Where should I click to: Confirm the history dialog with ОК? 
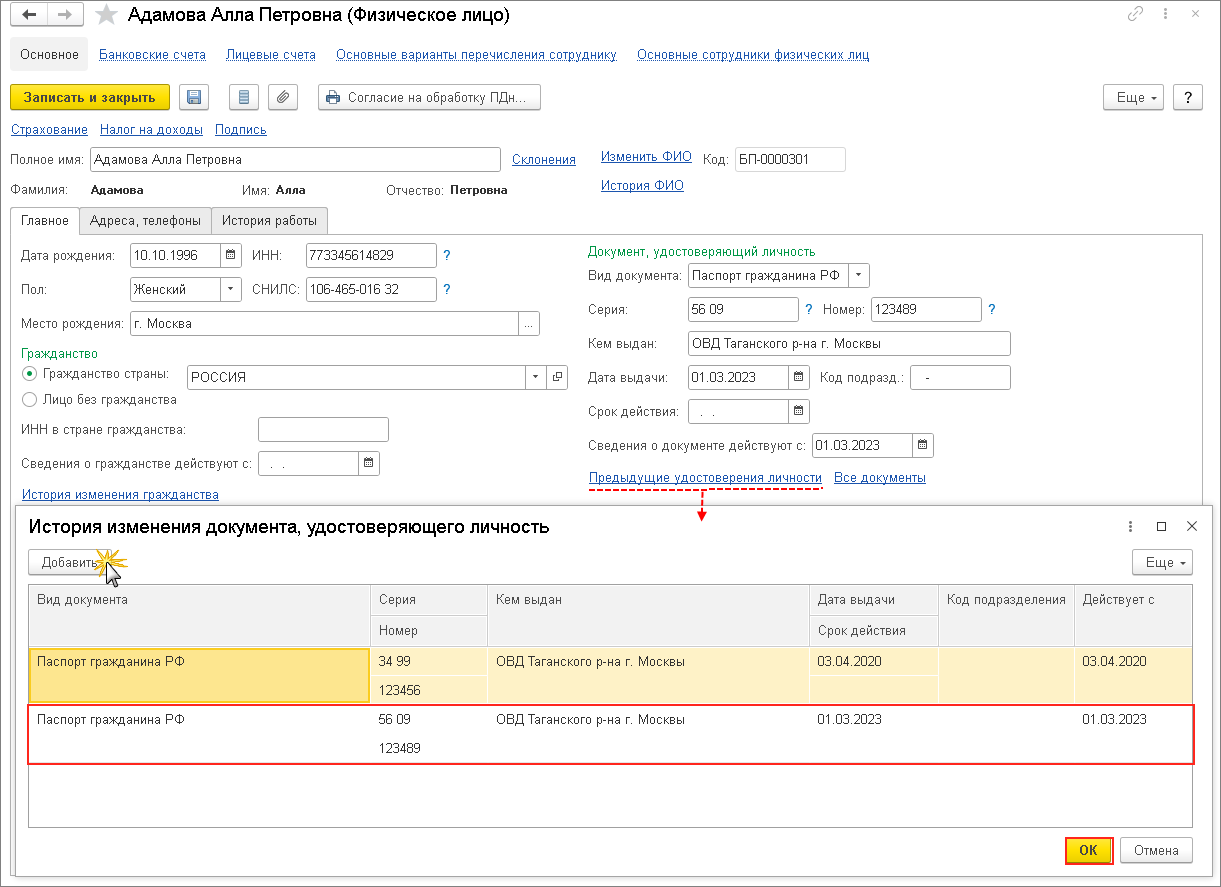(1088, 851)
